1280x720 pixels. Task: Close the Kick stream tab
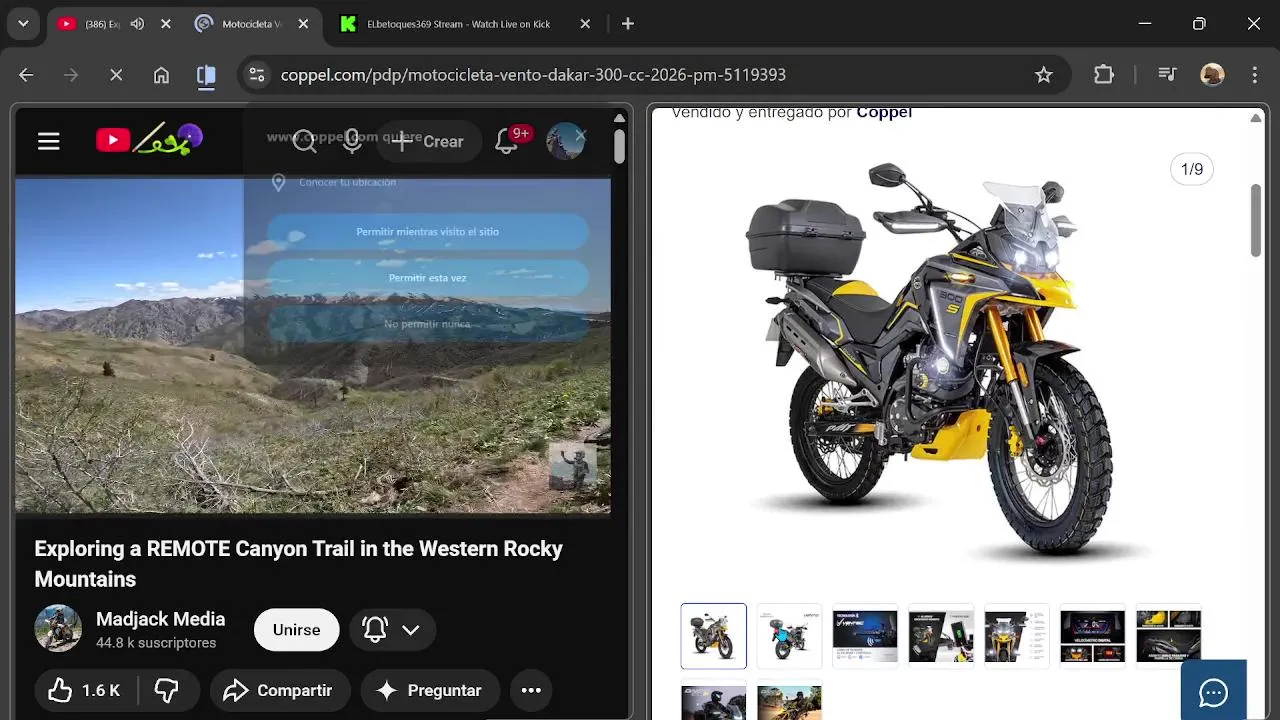tap(586, 24)
